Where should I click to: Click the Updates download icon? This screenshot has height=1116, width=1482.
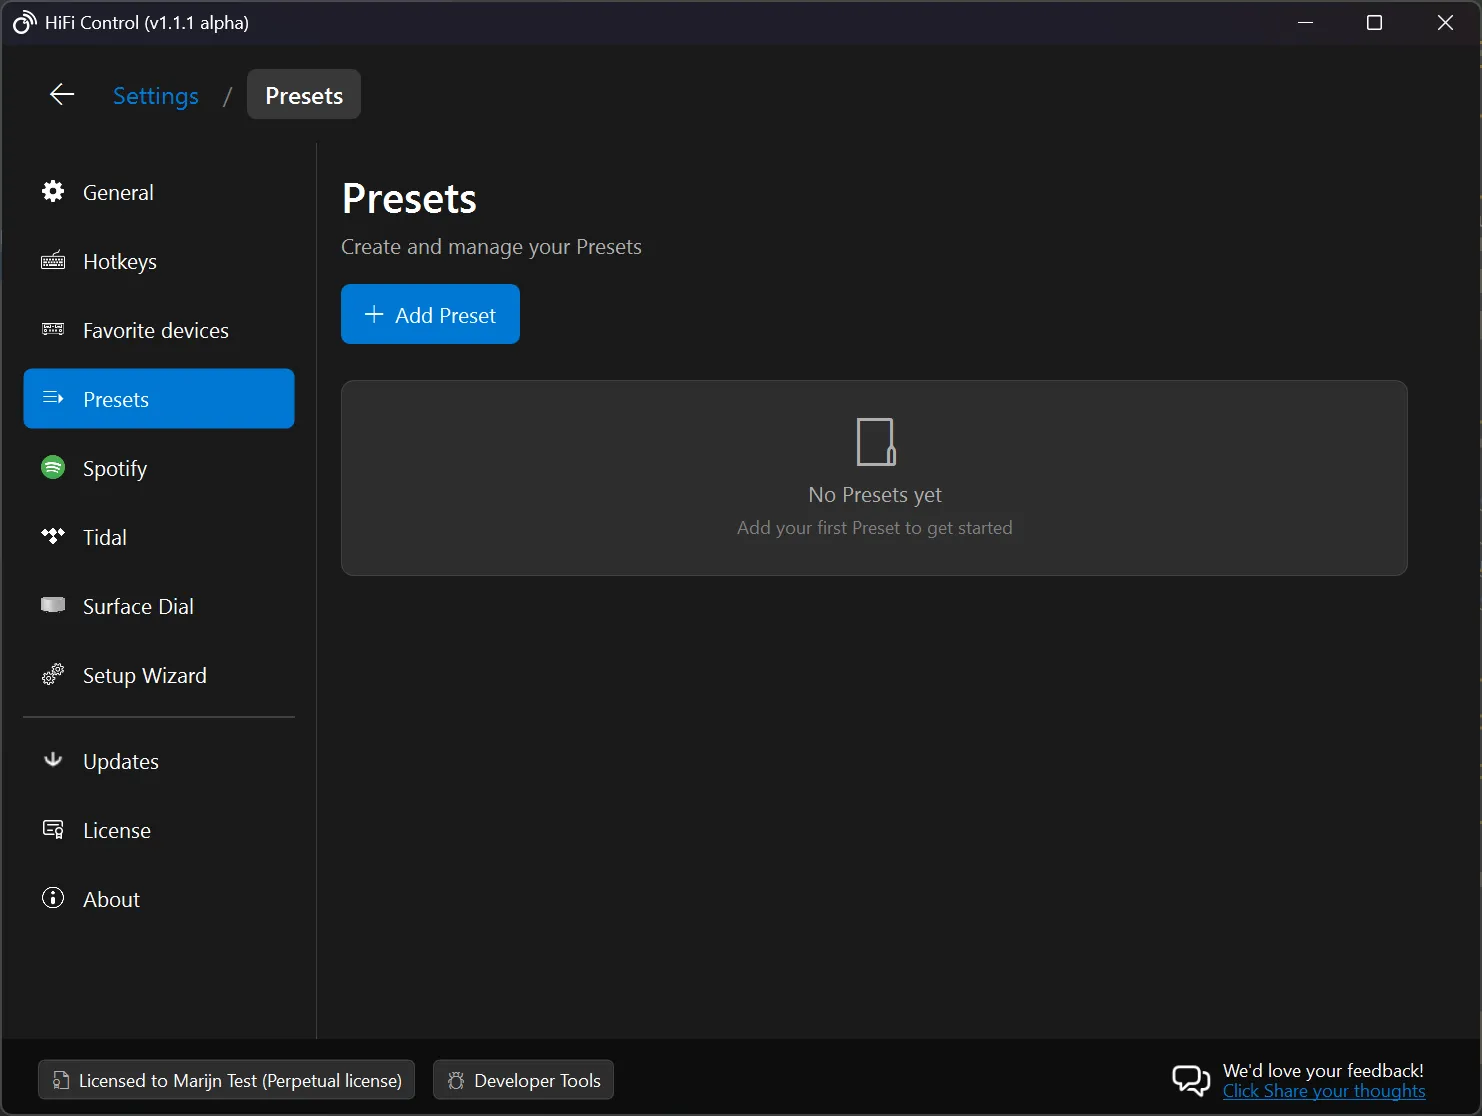[52, 760]
